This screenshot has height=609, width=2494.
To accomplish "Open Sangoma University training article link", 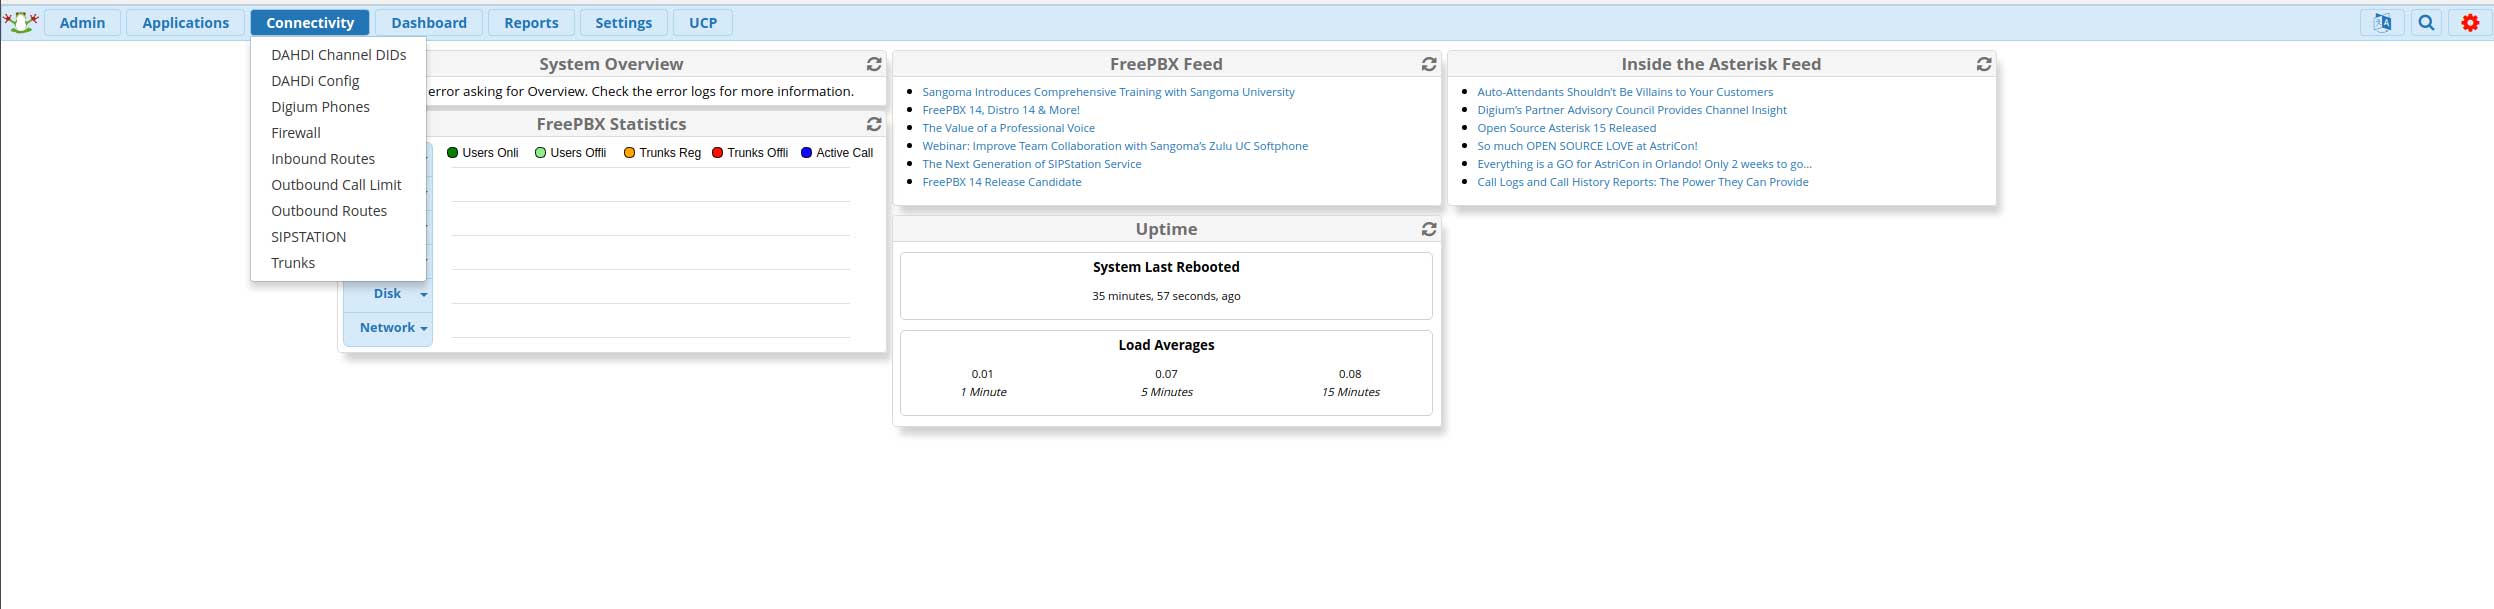I will pyautogui.click(x=1108, y=92).
